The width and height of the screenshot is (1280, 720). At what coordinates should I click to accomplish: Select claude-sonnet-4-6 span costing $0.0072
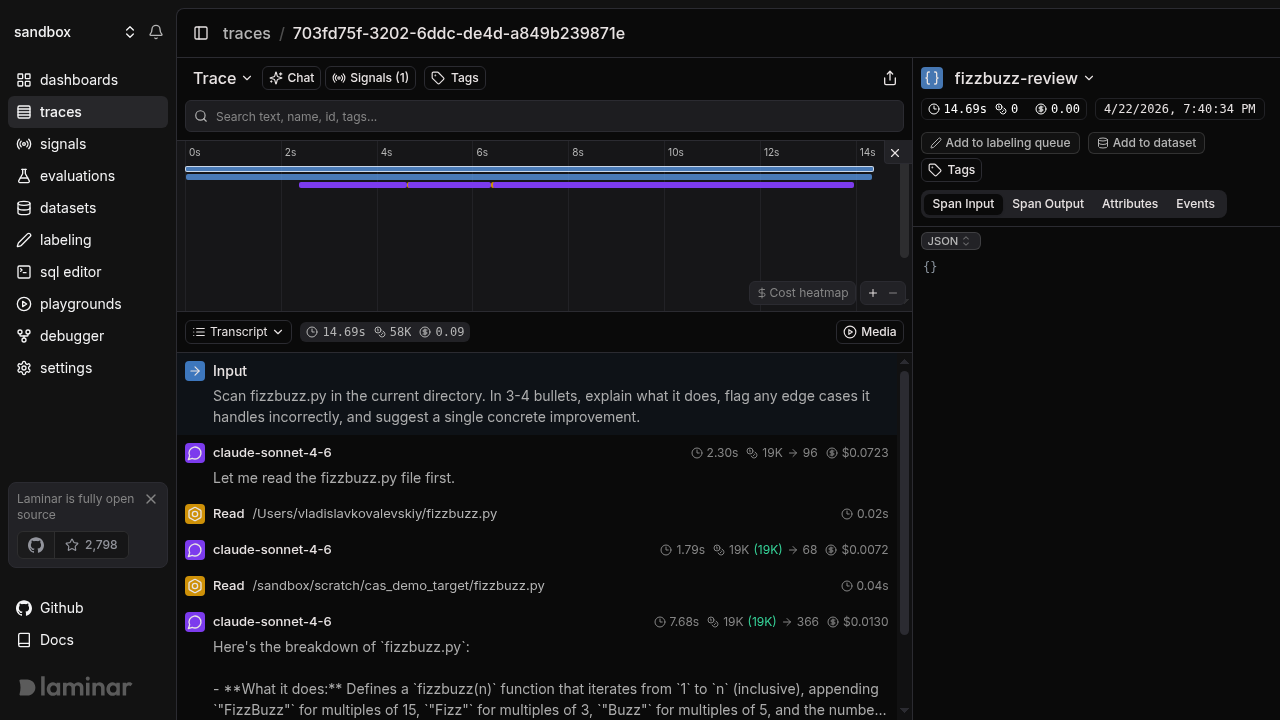(x=537, y=549)
